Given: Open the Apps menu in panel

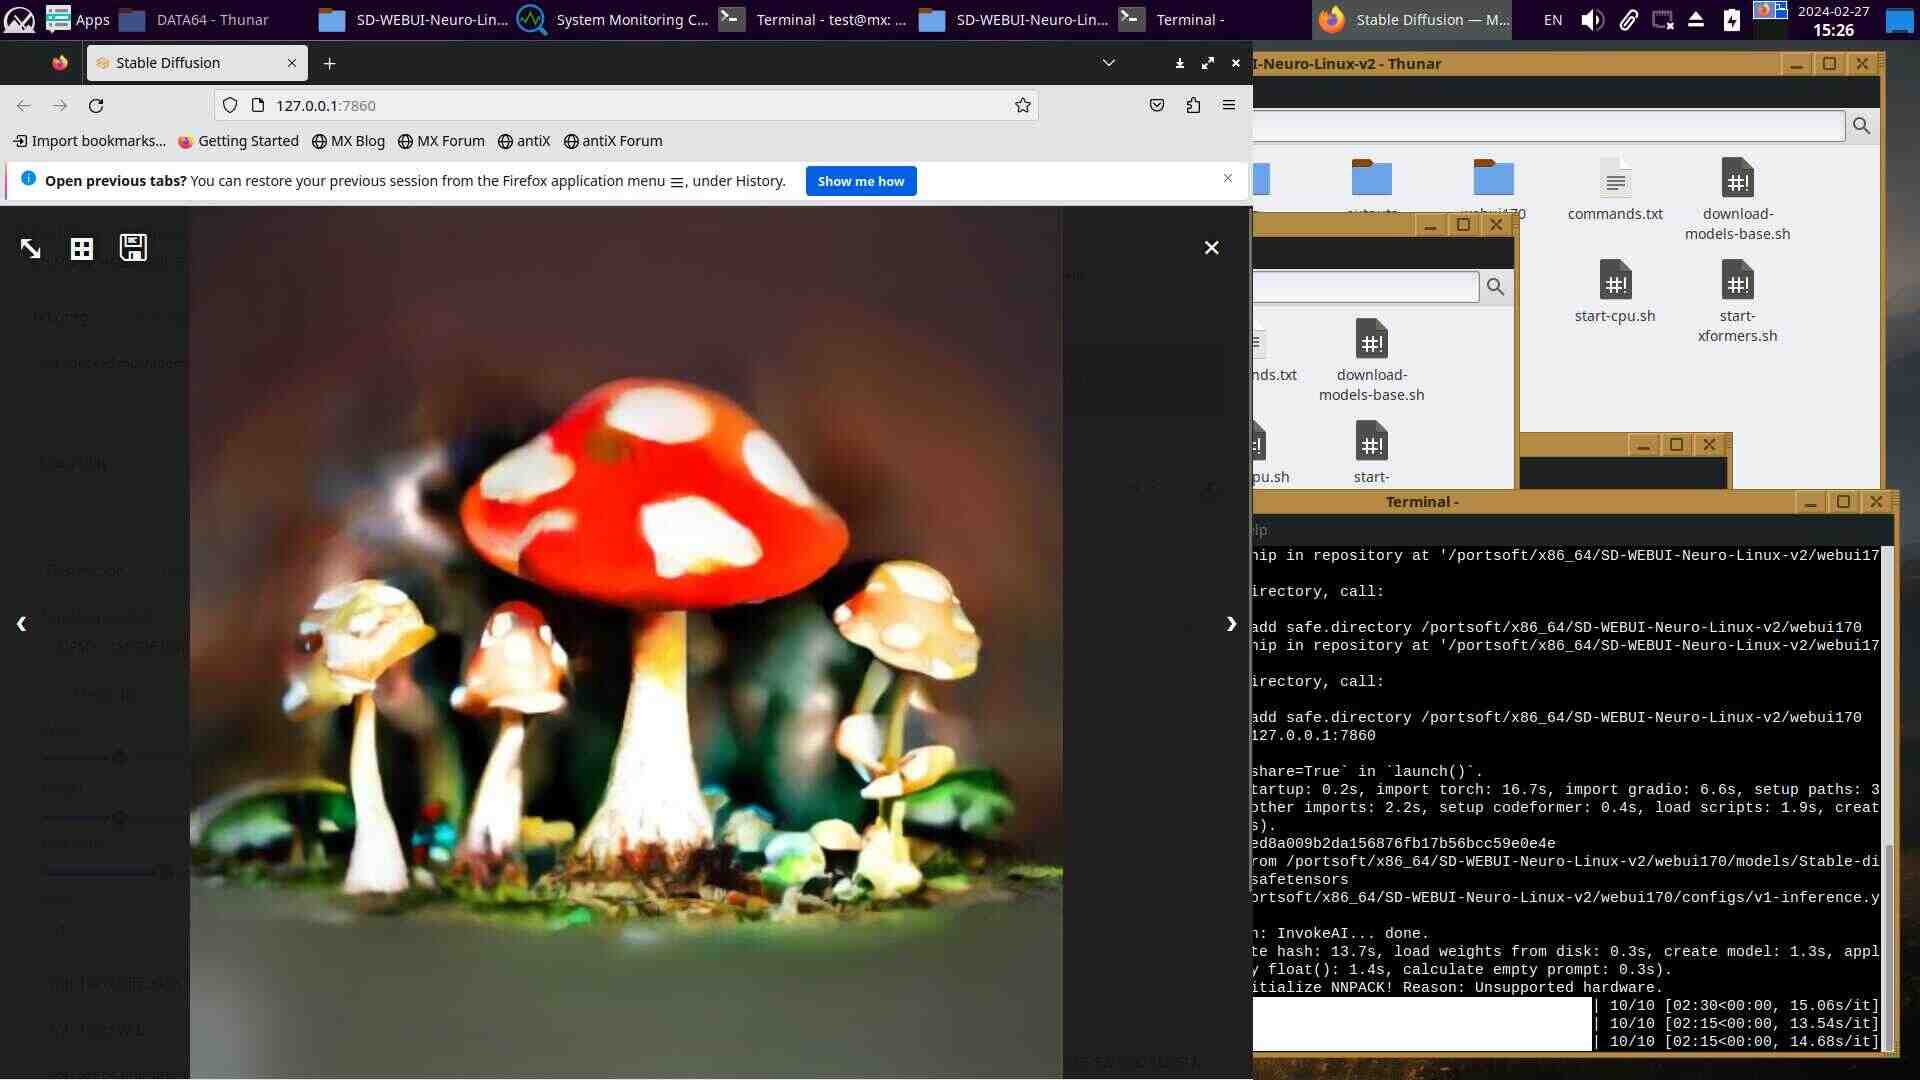Looking at the screenshot, I should point(78,19).
